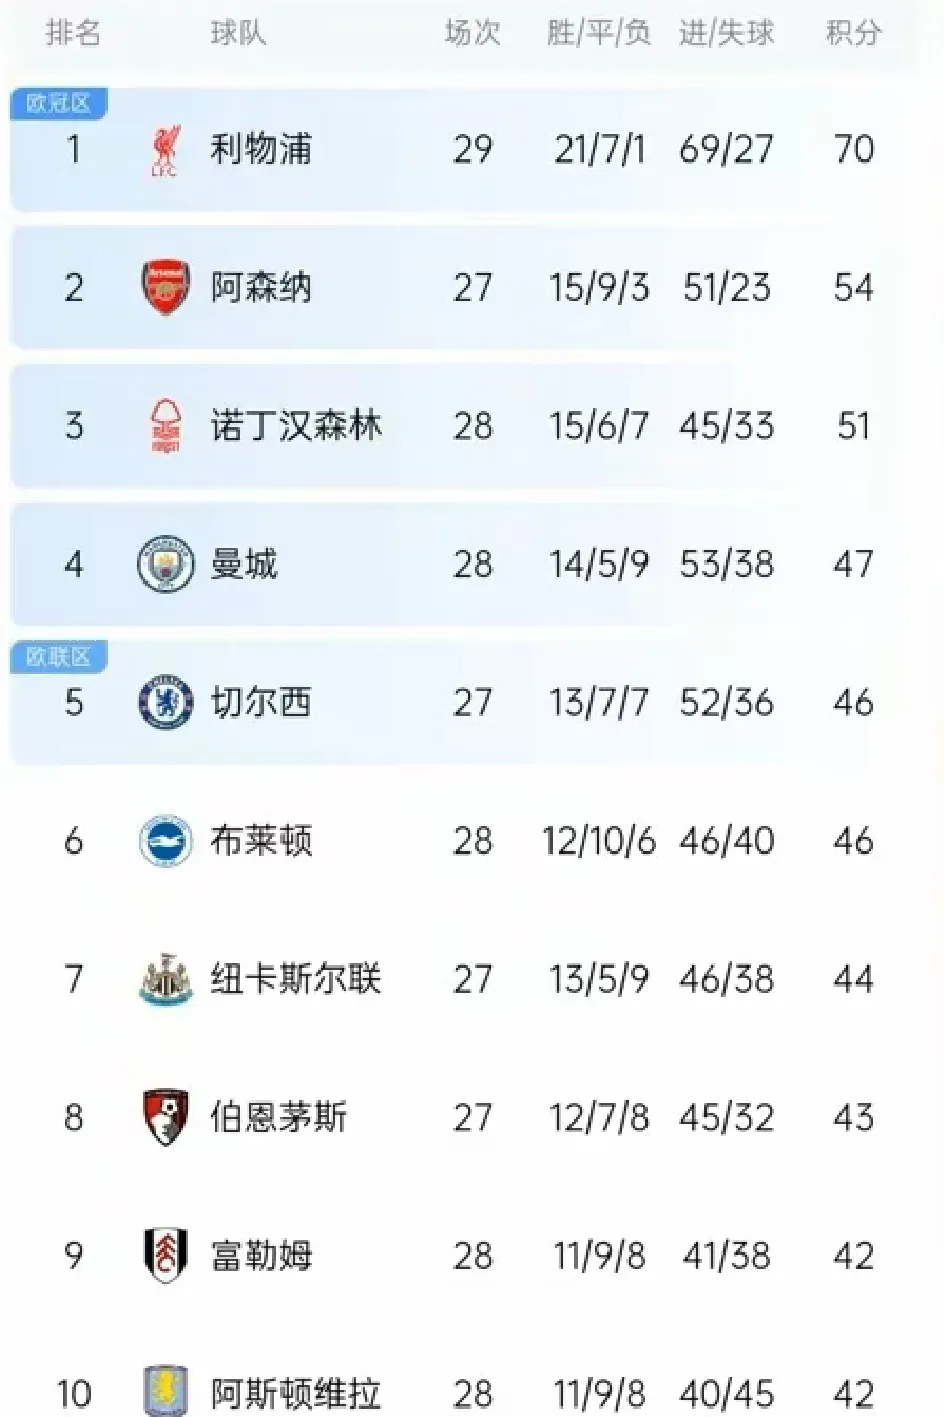Viewport: 944px width, 1417px height.
Task: Click the Nottingham Forest crest icon
Action: pos(165,426)
